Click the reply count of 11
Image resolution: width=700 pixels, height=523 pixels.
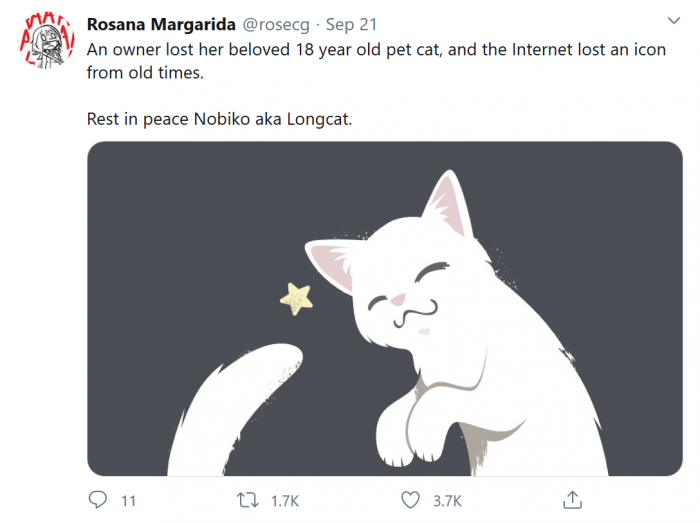pyautogui.click(x=128, y=500)
